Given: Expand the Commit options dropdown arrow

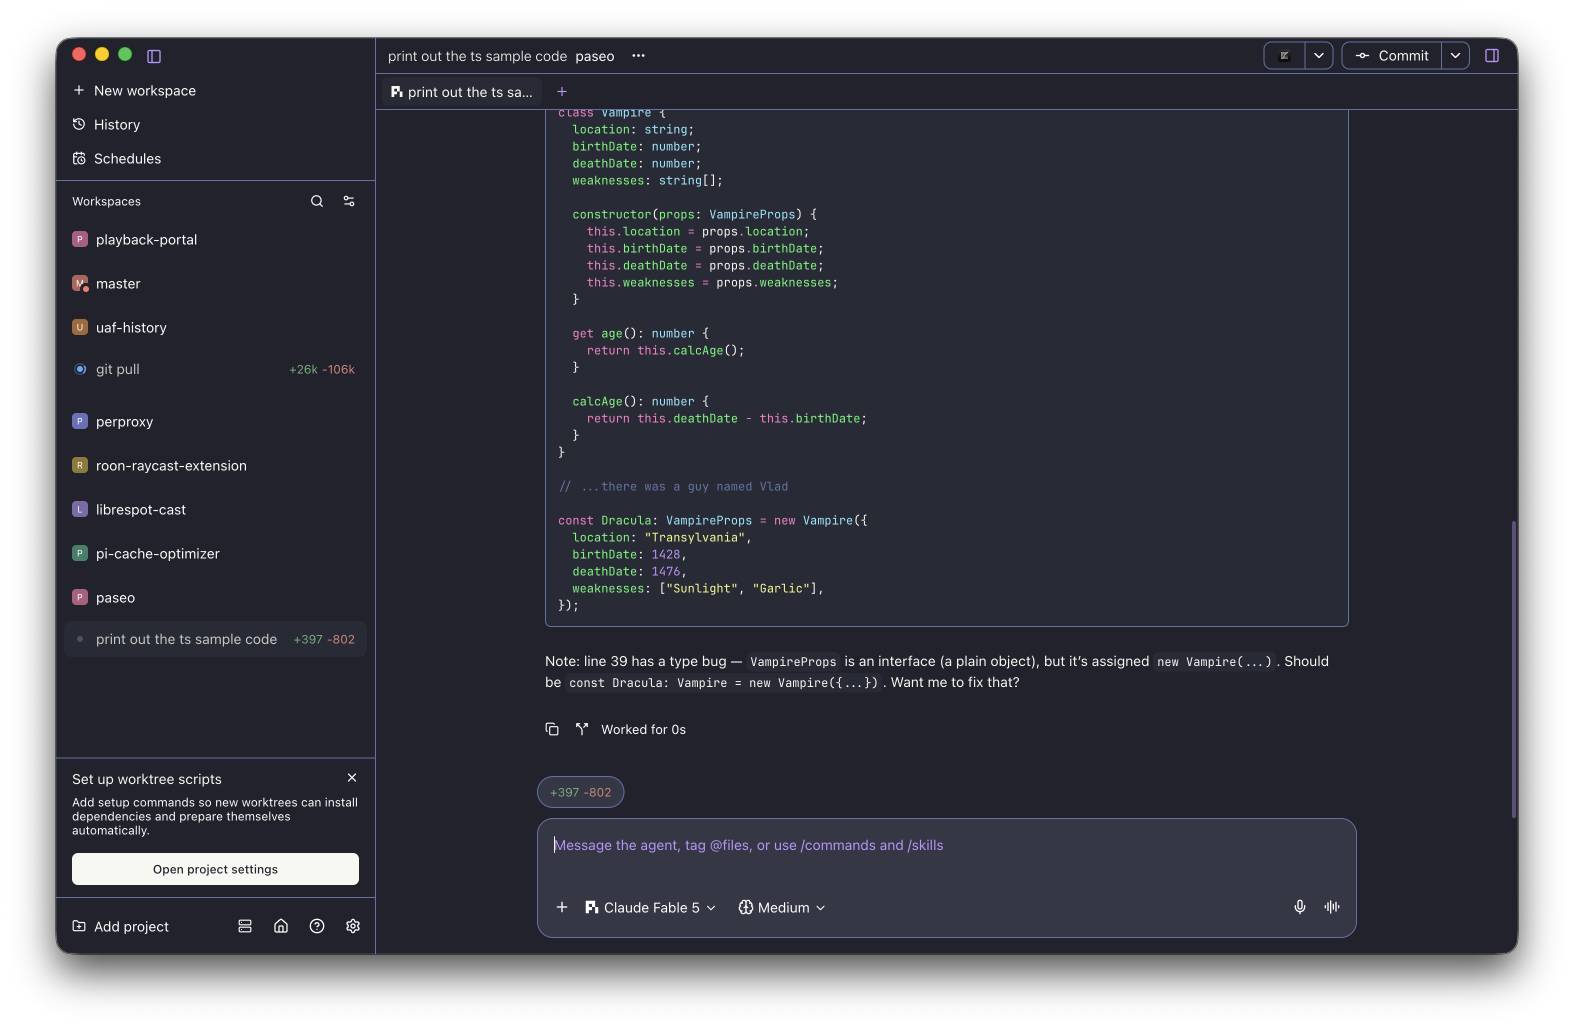Looking at the screenshot, I should click(x=1456, y=56).
